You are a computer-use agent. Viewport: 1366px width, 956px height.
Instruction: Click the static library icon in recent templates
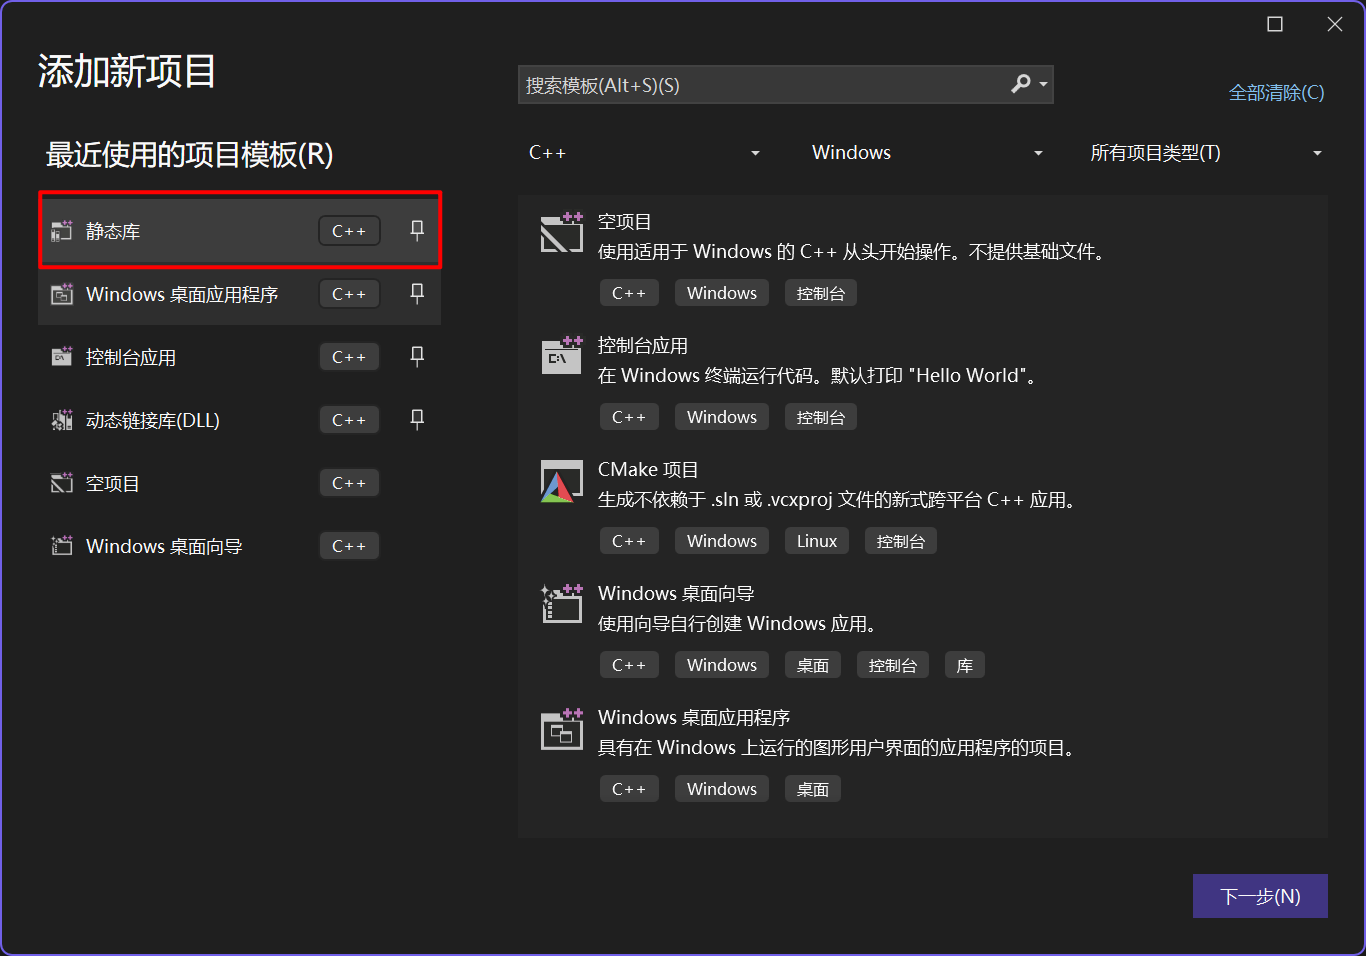[62, 231]
